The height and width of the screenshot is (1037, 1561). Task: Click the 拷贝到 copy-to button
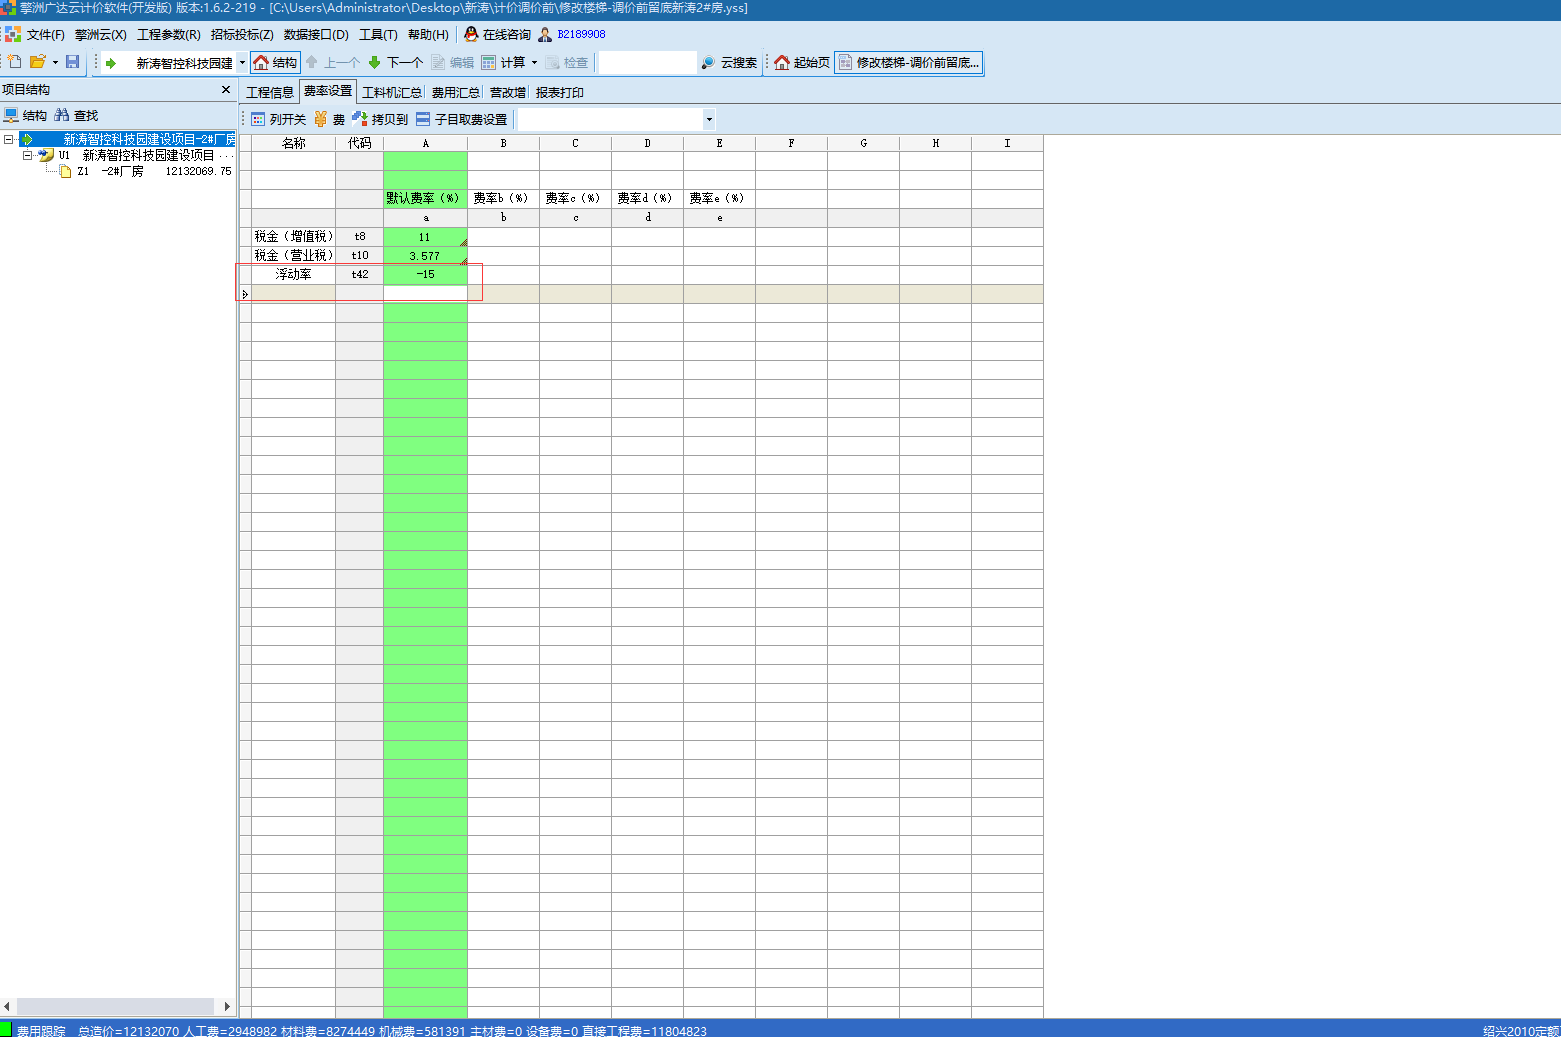380,119
